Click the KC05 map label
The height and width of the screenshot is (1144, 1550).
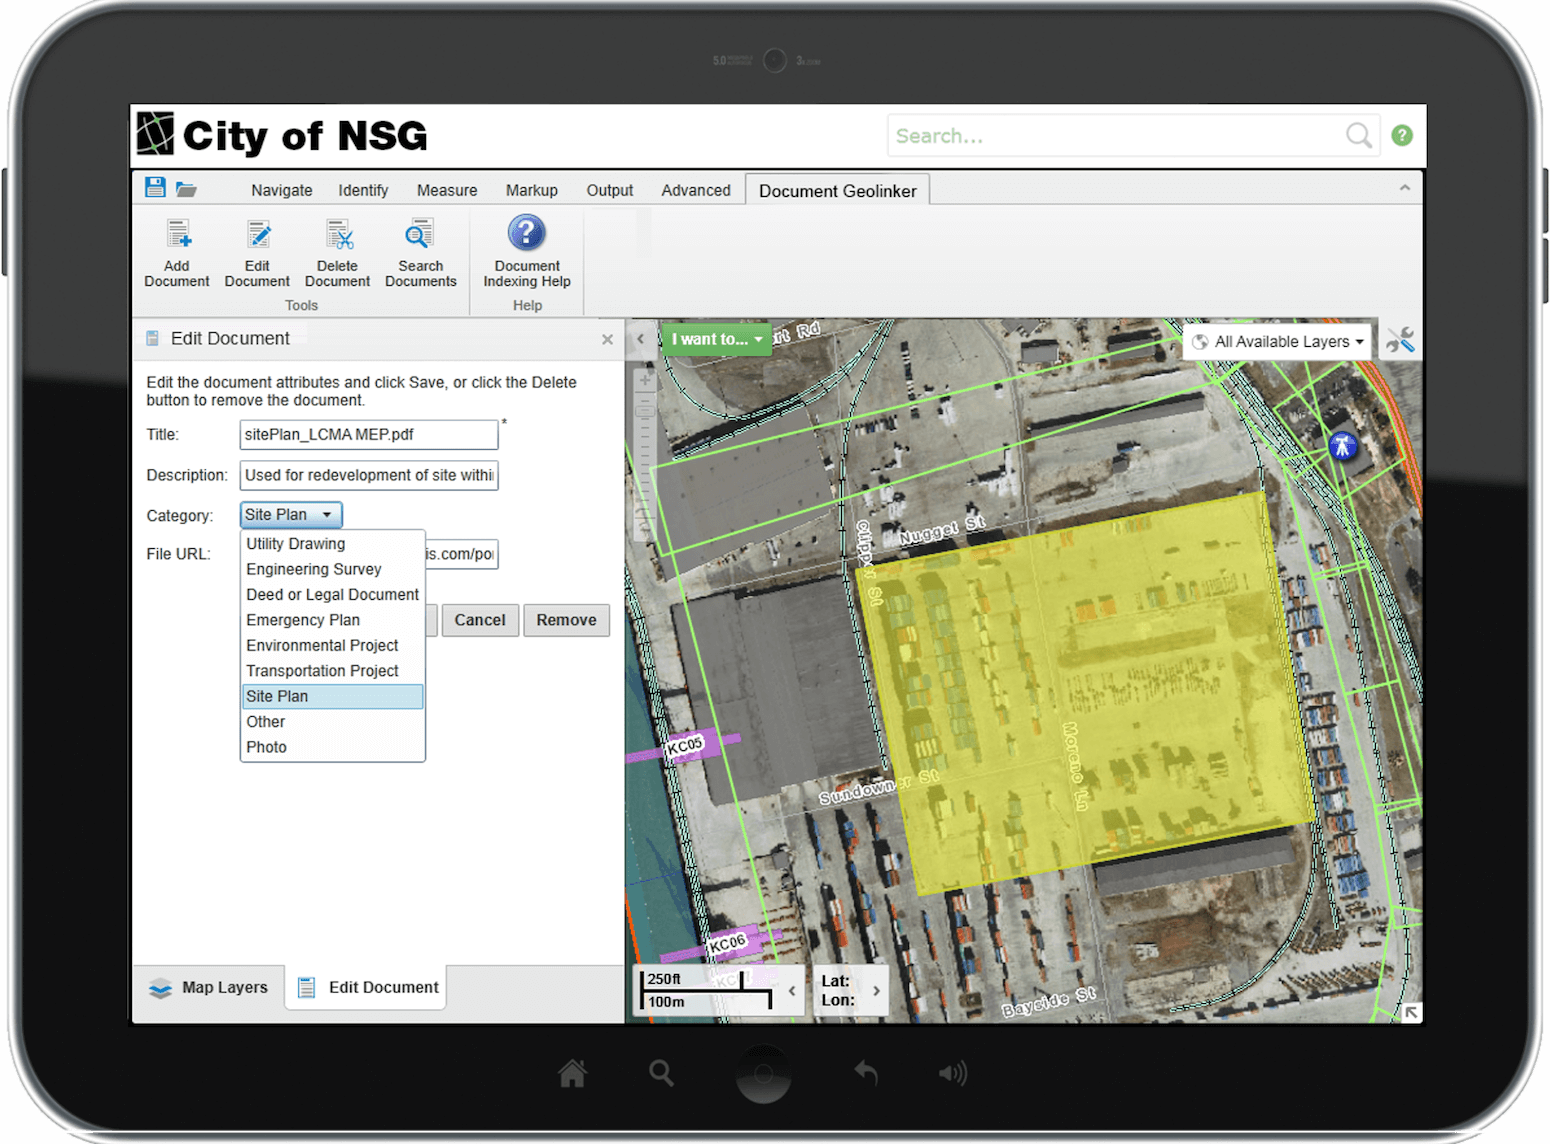coord(686,746)
